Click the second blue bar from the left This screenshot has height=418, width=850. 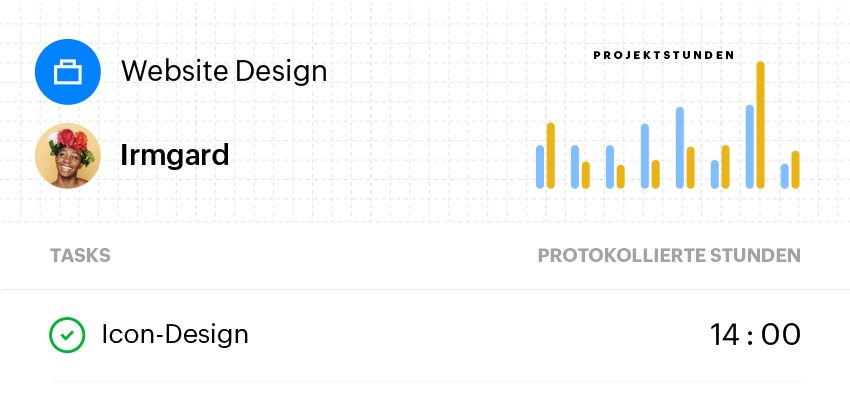(x=575, y=167)
